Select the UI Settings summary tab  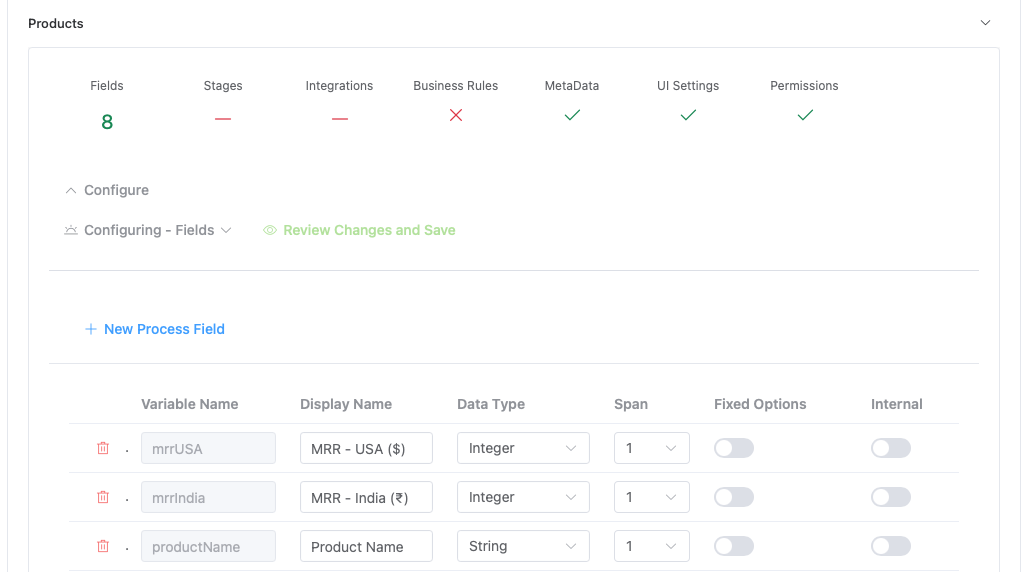pos(688,86)
